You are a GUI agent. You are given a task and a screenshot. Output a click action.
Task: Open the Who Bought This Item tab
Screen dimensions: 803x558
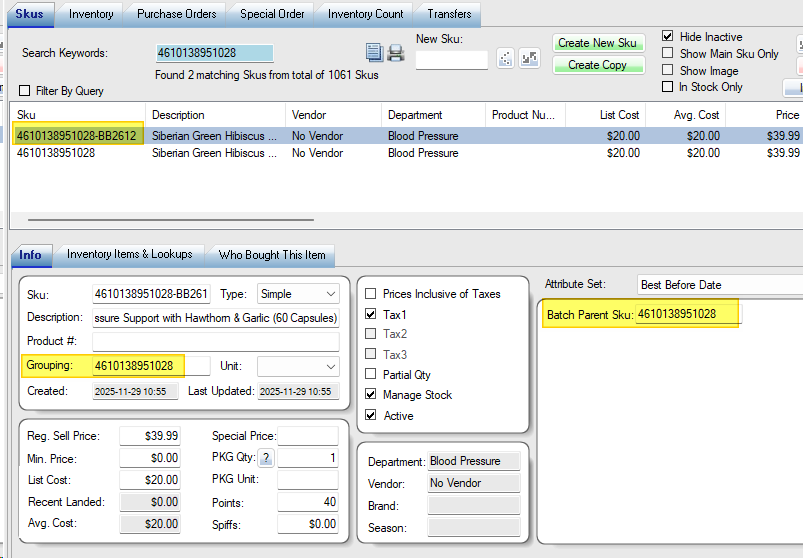(x=272, y=255)
